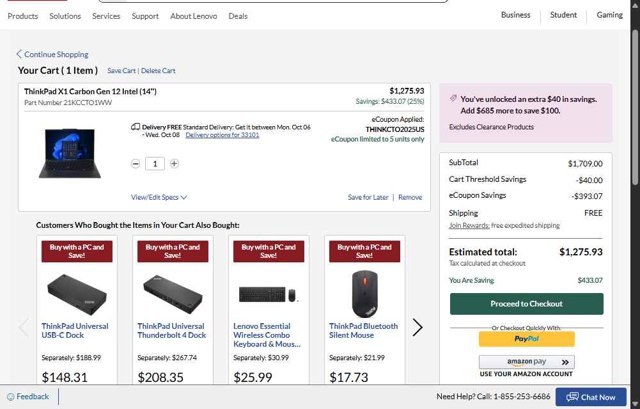Open the About Lenovo menu
Screen dimensions: 640x409
193,16
